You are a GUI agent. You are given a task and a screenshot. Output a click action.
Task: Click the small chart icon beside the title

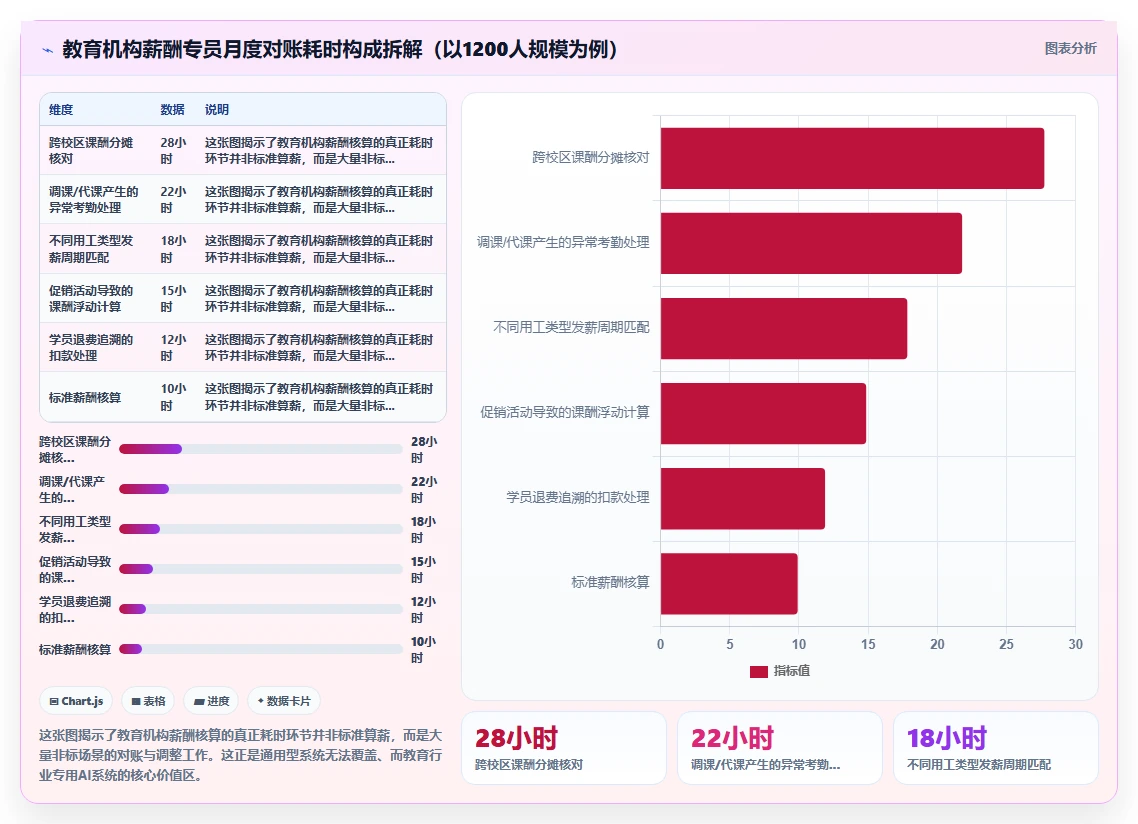point(48,50)
